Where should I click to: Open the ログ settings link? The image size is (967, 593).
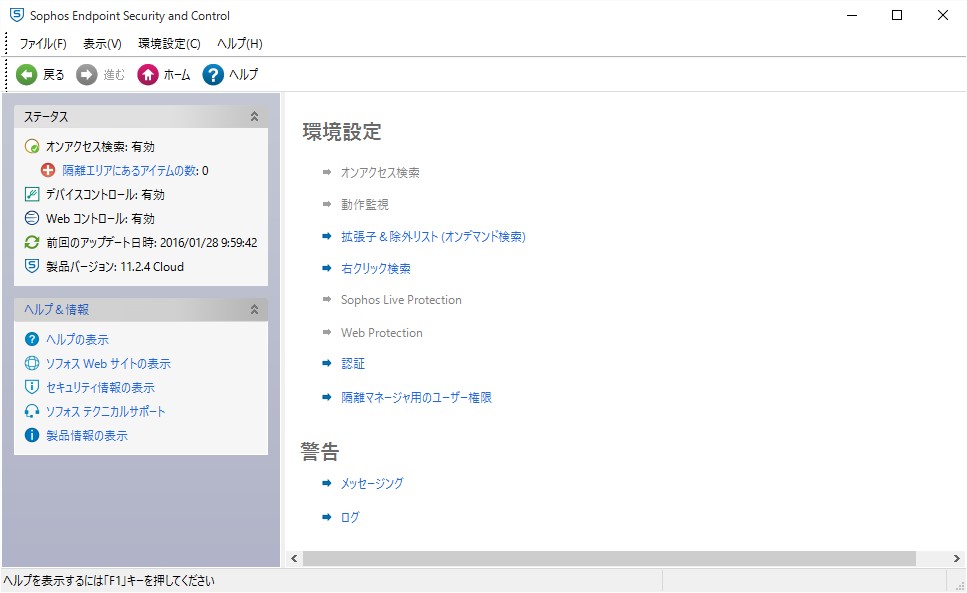tap(350, 517)
